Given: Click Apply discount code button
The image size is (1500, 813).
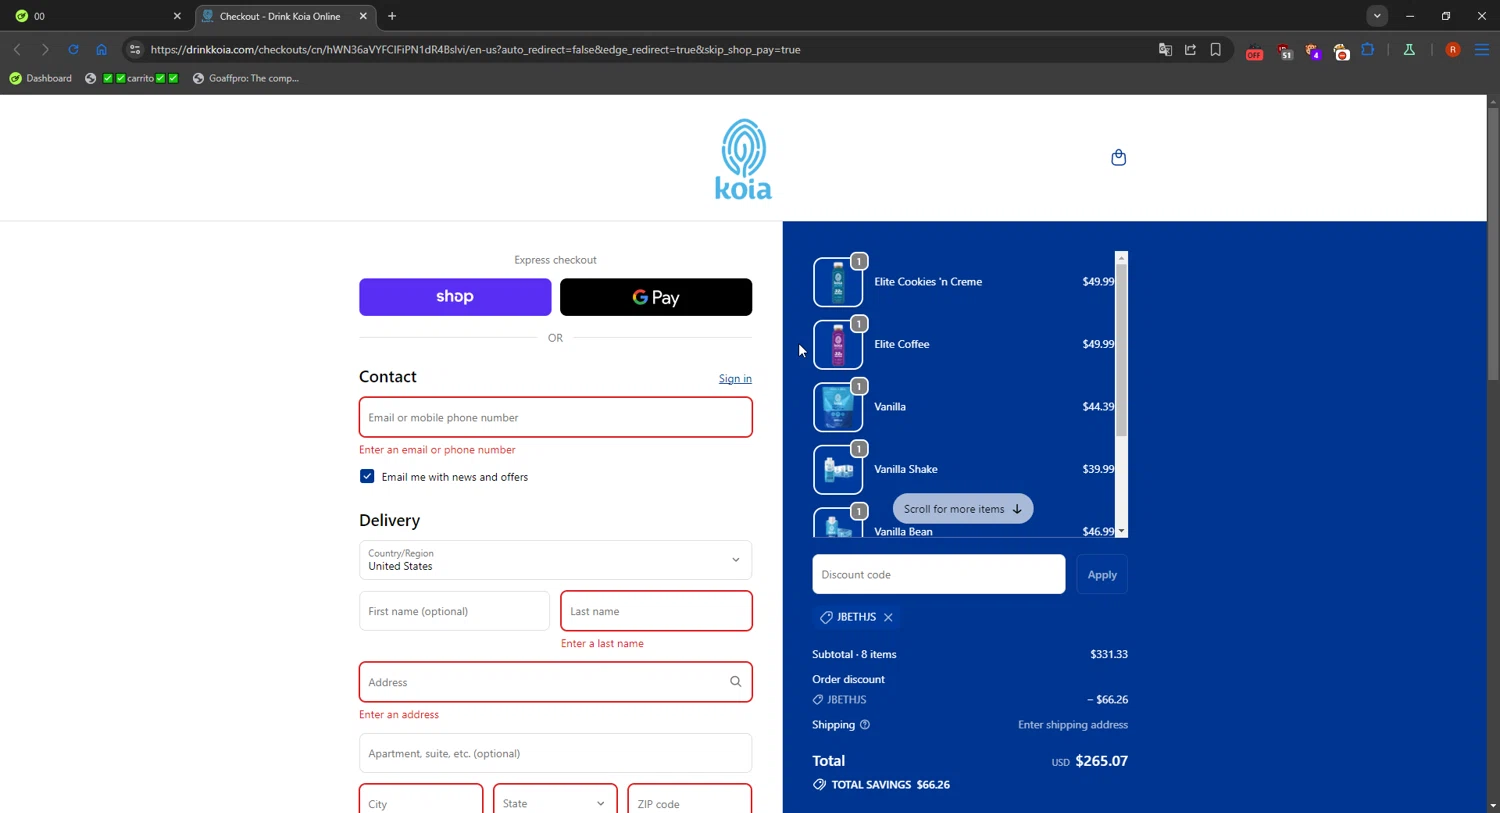Looking at the screenshot, I should [x=1102, y=574].
